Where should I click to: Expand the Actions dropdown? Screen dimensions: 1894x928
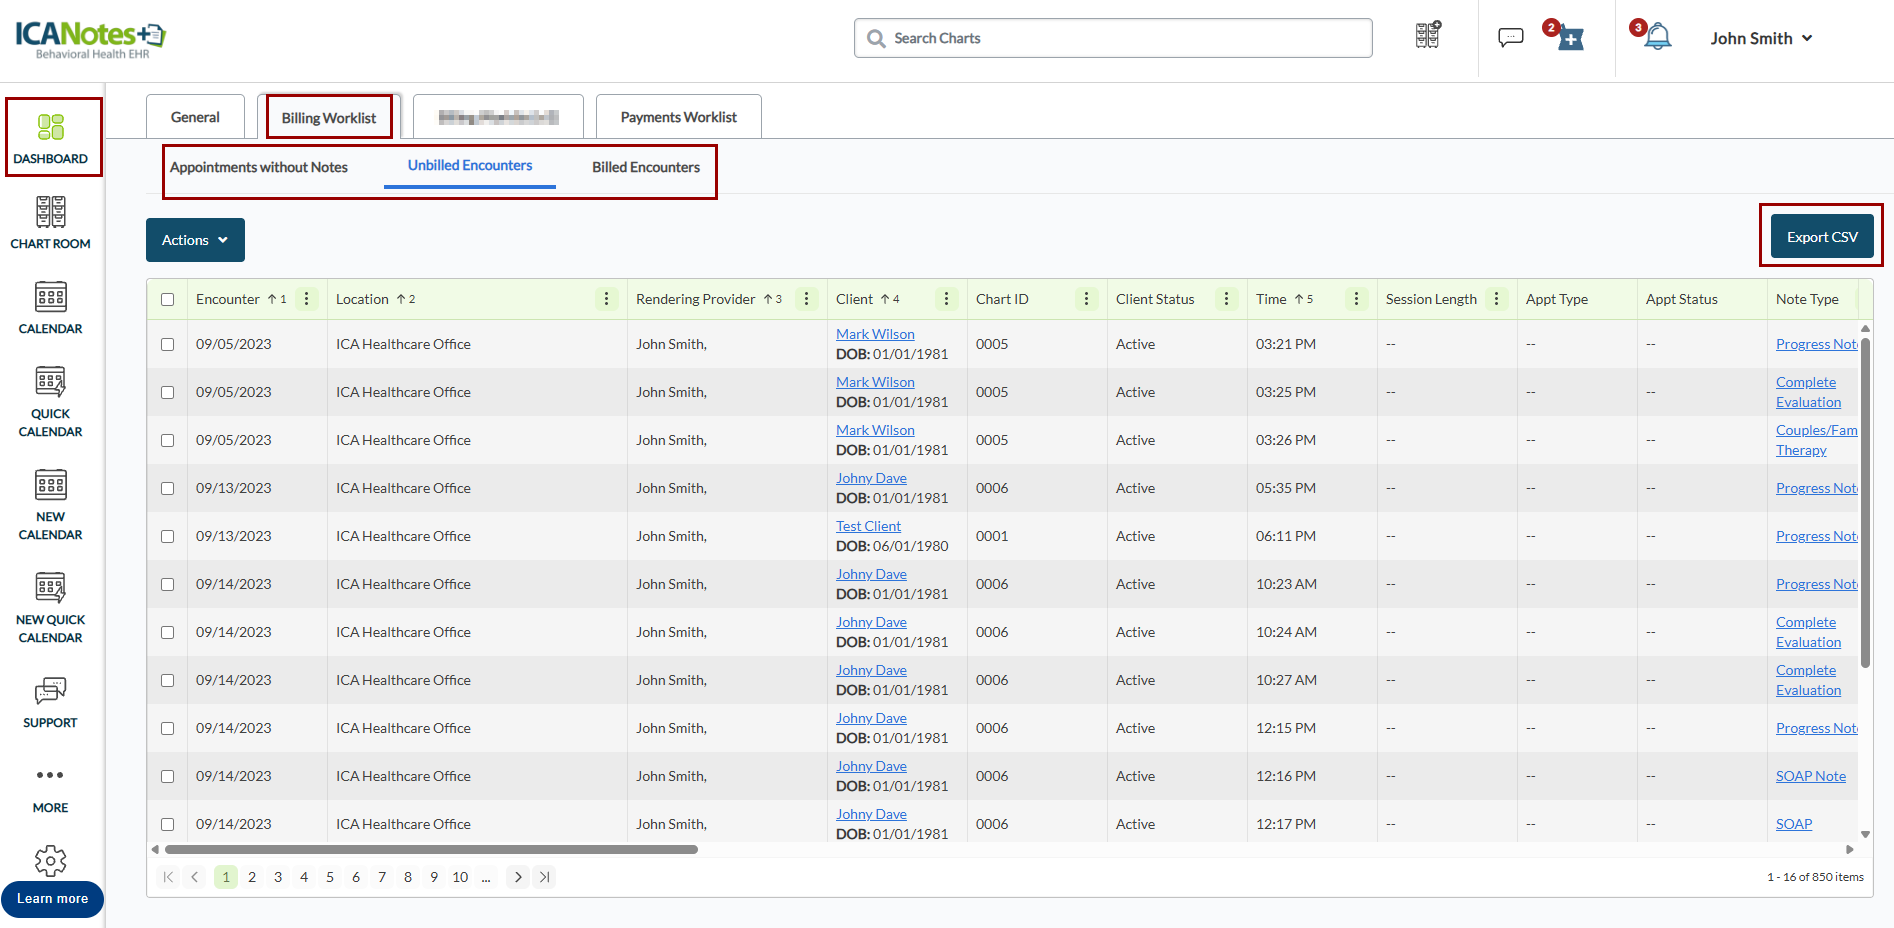[195, 240]
